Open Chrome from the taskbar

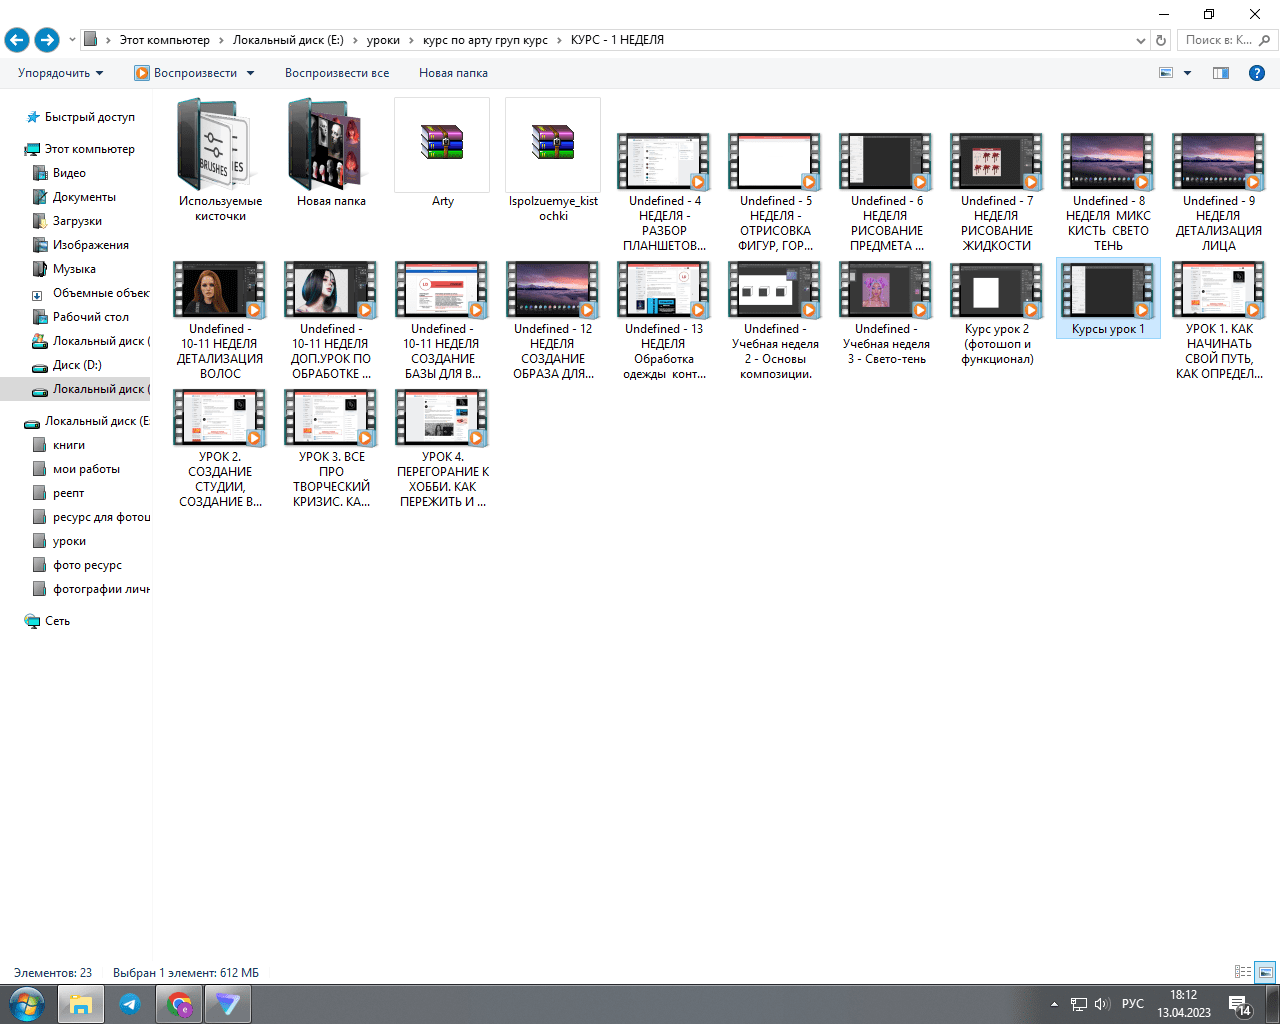tap(180, 1004)
